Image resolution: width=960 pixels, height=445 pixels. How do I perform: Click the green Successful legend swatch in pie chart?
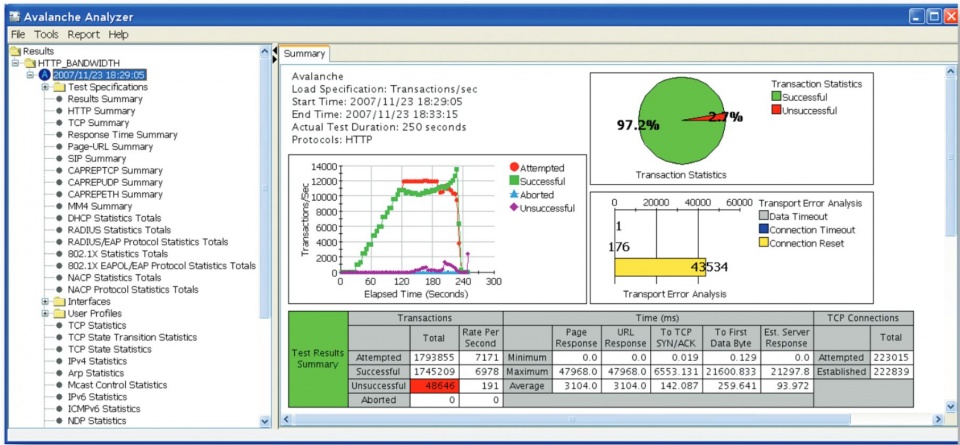[x=776, y=97]
